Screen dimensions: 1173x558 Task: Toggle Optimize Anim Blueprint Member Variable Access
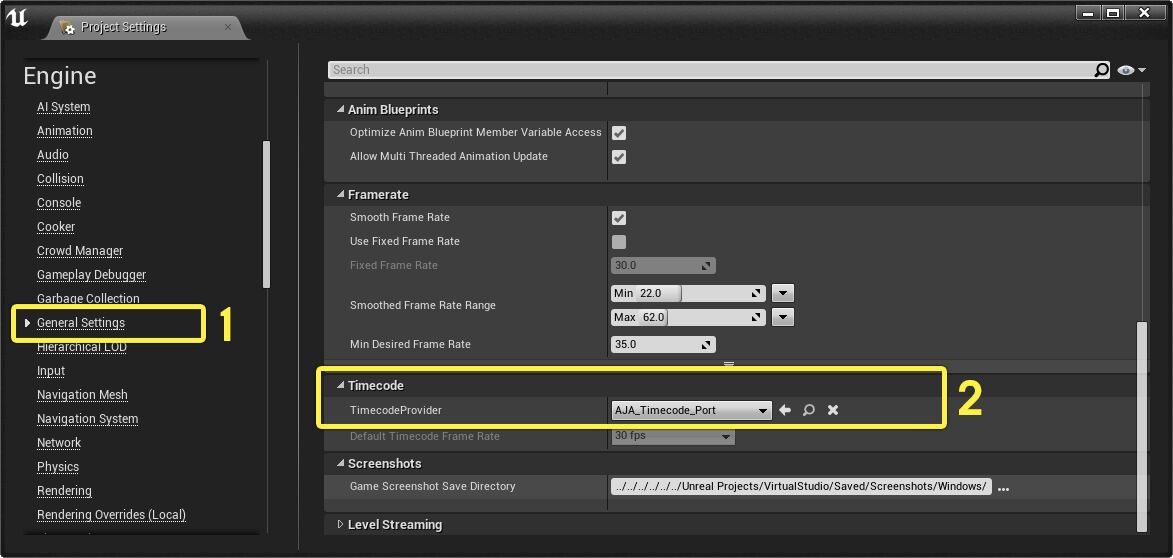pos(619,132)
